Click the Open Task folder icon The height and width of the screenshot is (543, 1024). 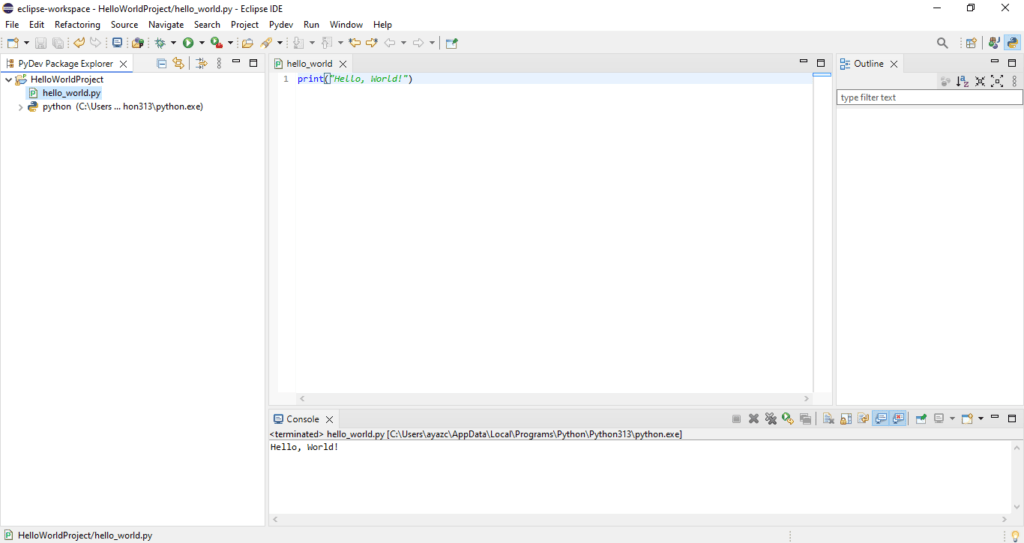248,43
